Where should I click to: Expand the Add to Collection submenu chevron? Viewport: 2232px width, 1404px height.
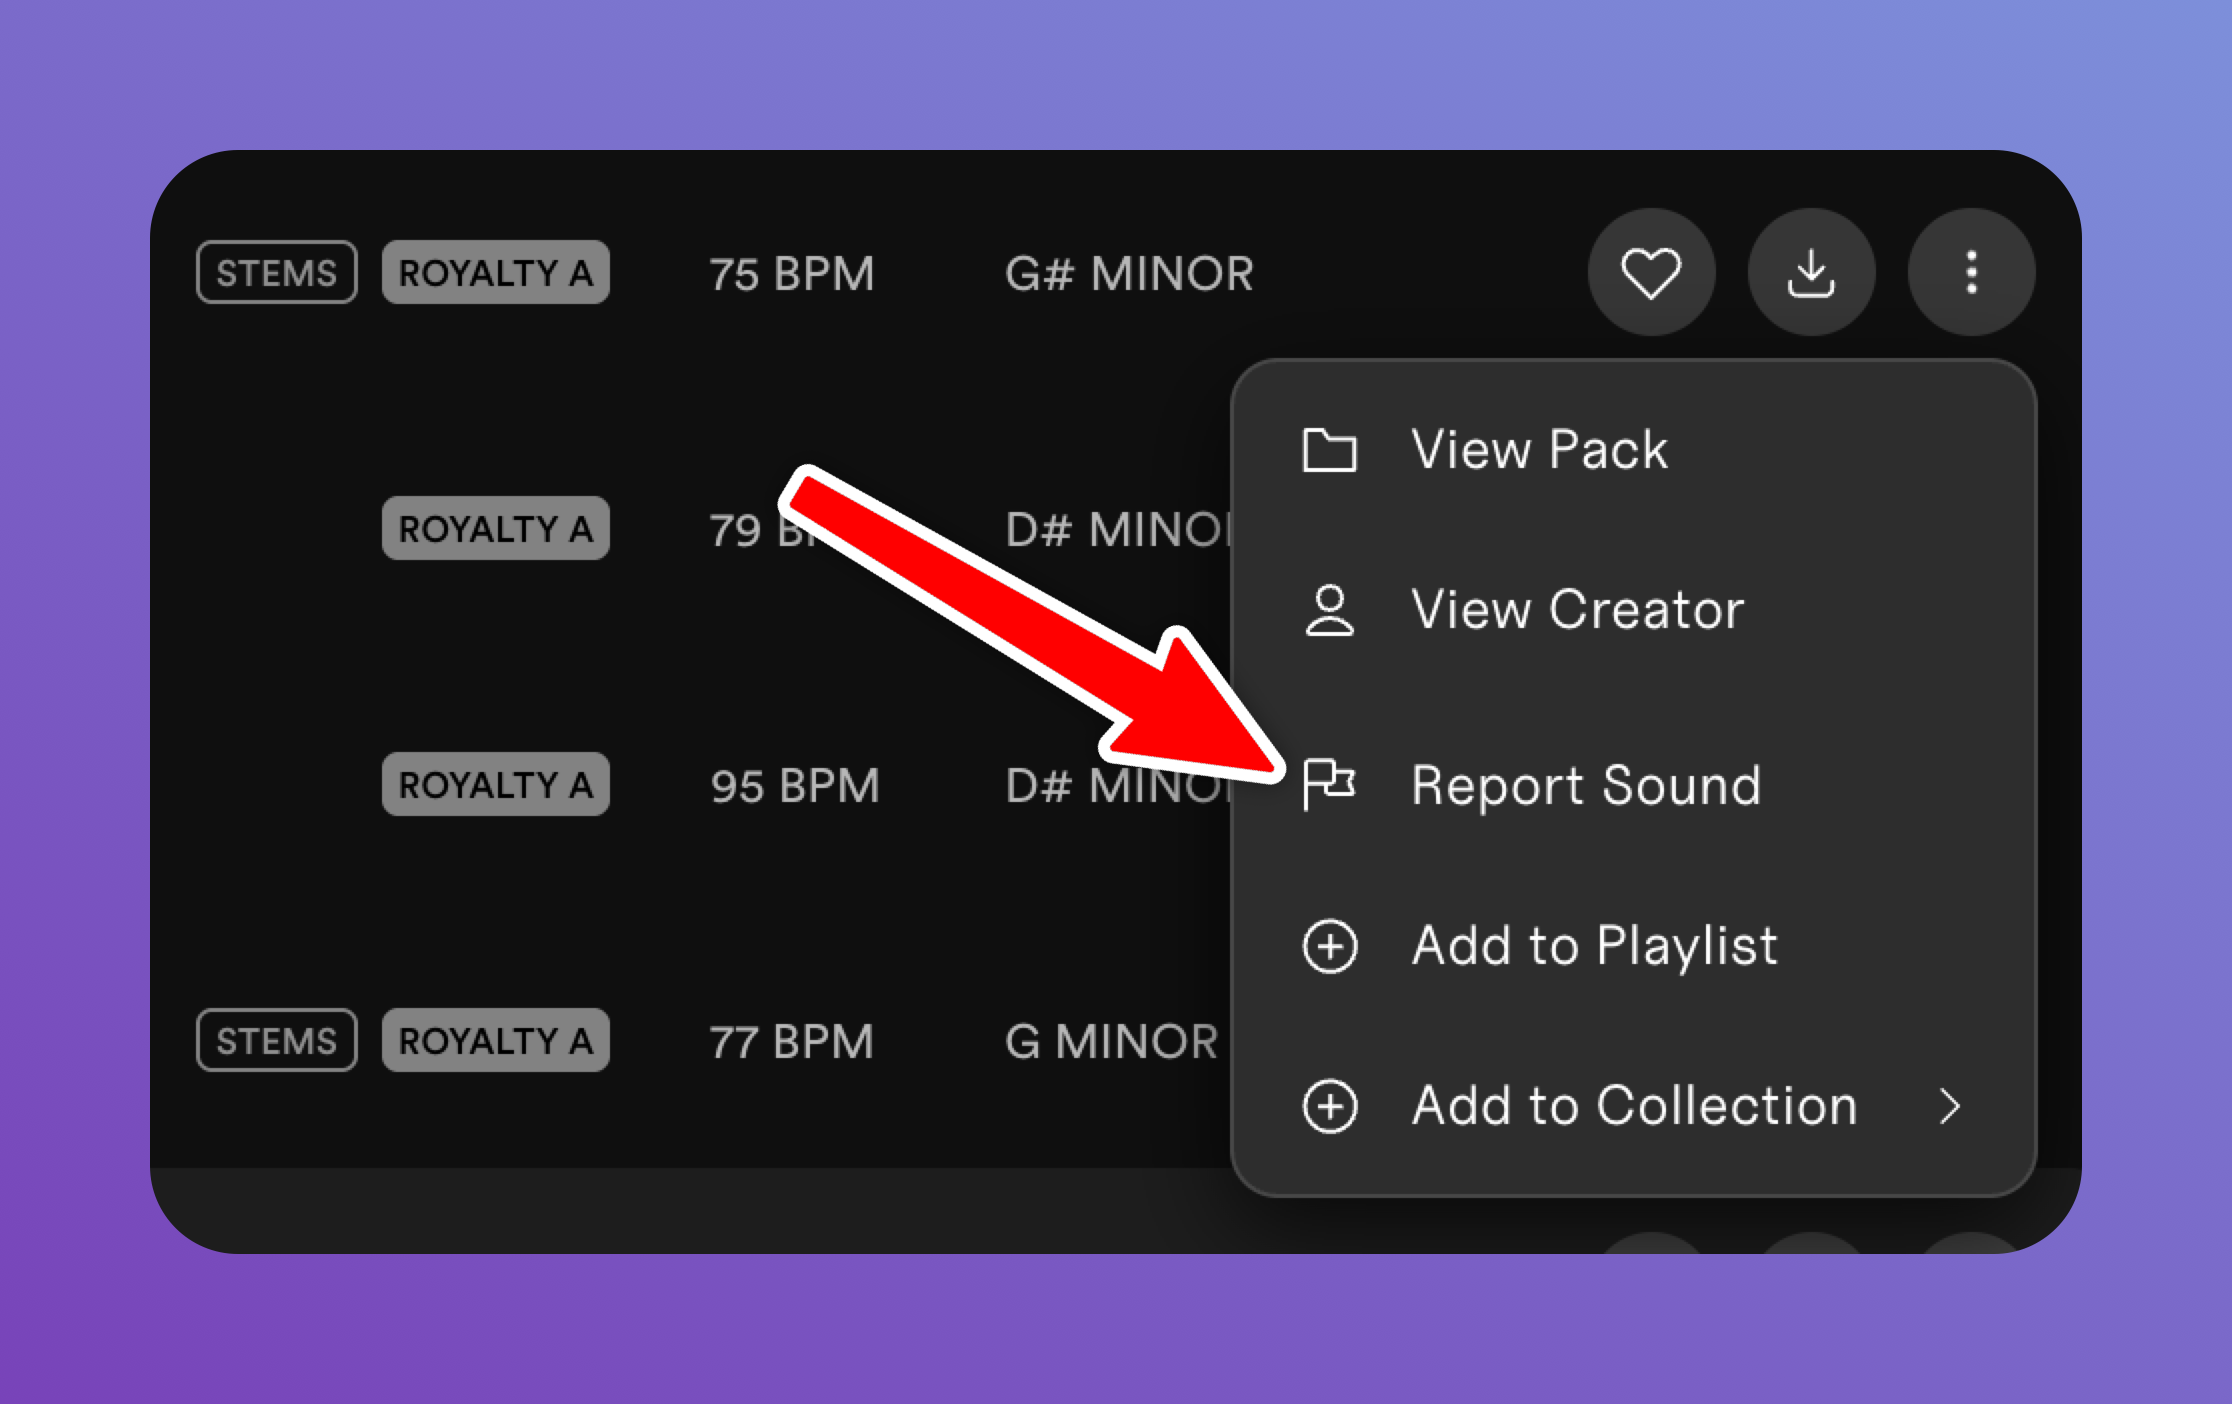coord(1949,1106)
